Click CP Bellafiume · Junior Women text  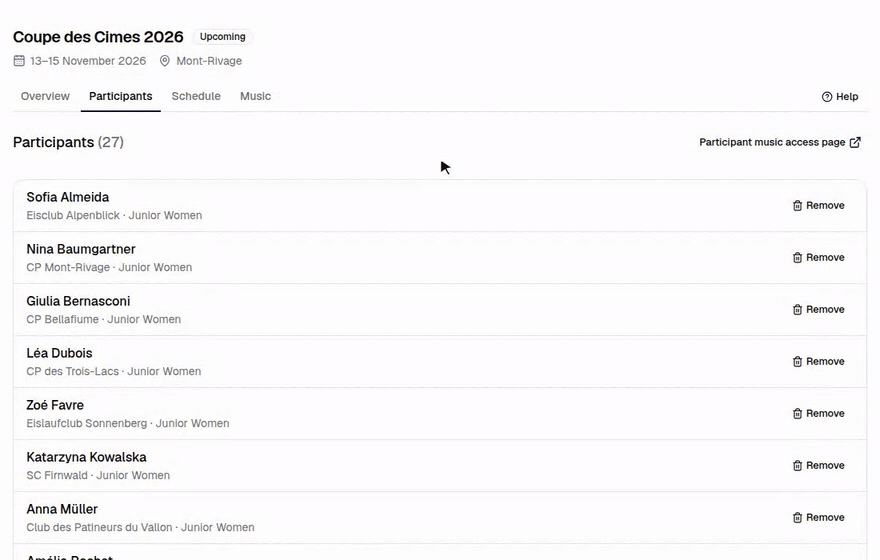coord(103,319)
